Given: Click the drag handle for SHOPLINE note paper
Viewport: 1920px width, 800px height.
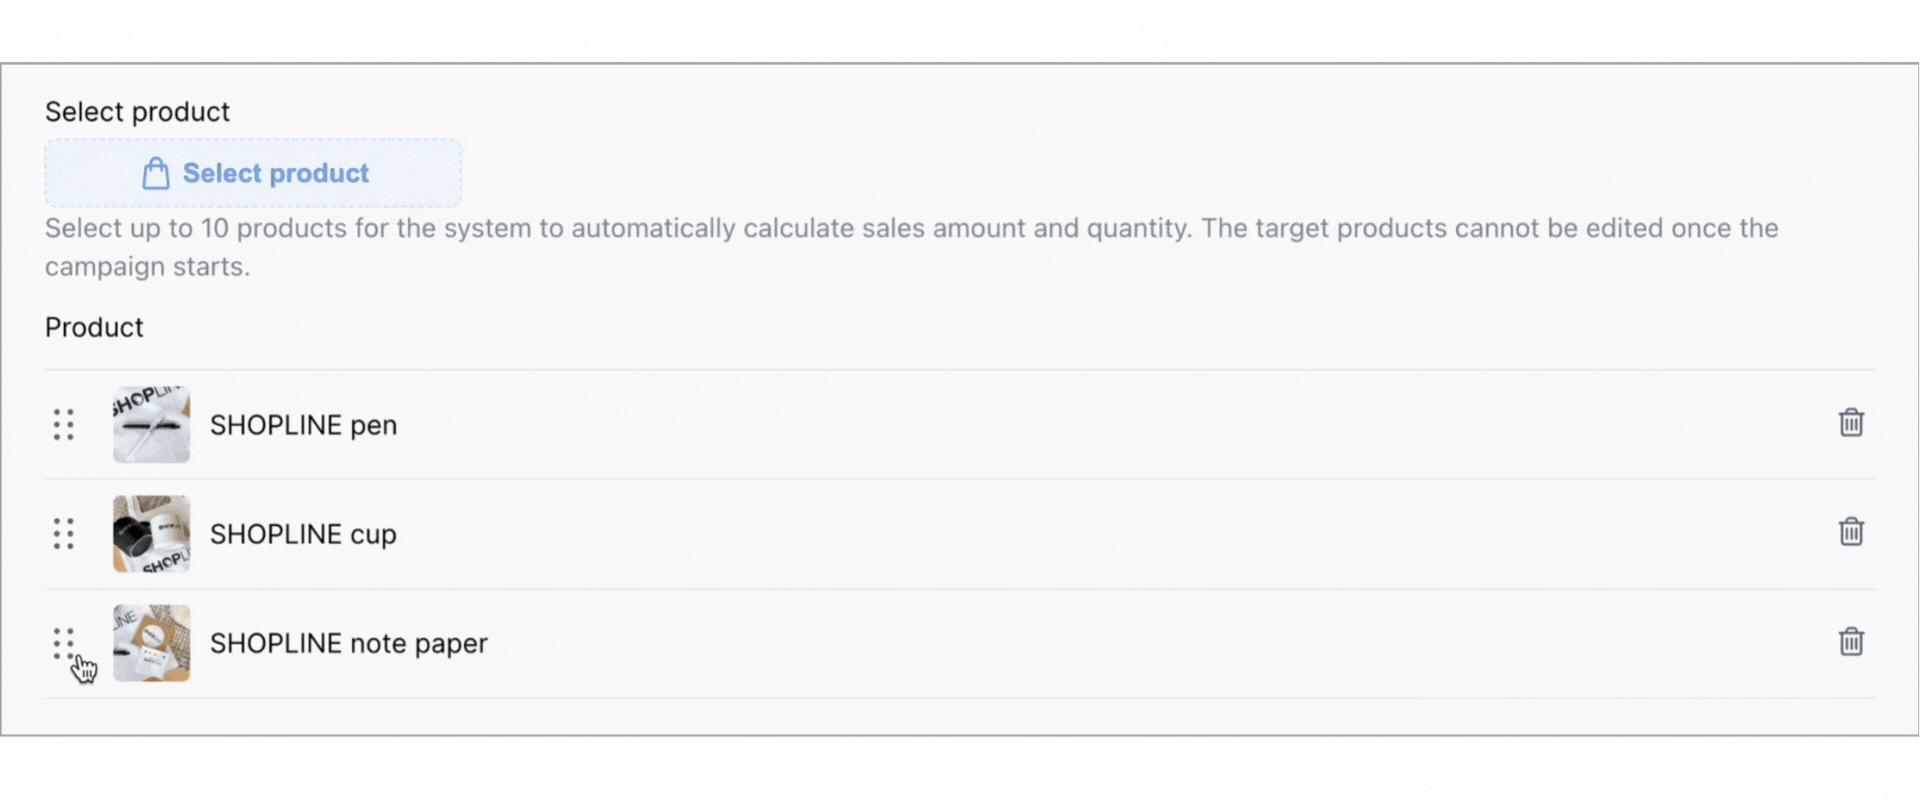Looking at the screenshot, I should tap(64, 643).
